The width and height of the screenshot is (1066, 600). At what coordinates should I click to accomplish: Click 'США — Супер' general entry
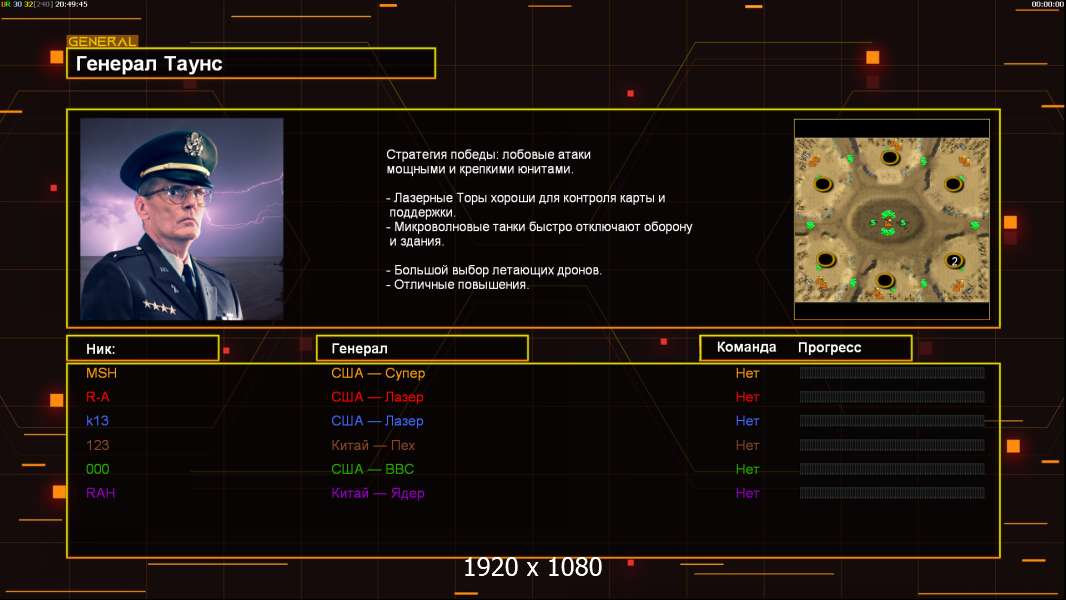tap(378, 373)
